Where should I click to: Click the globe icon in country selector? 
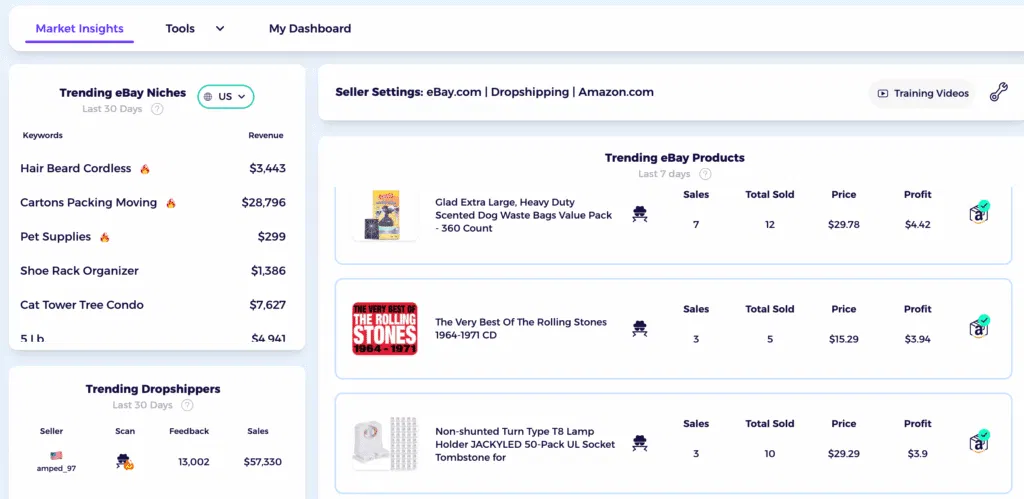(x=208, y=97)
